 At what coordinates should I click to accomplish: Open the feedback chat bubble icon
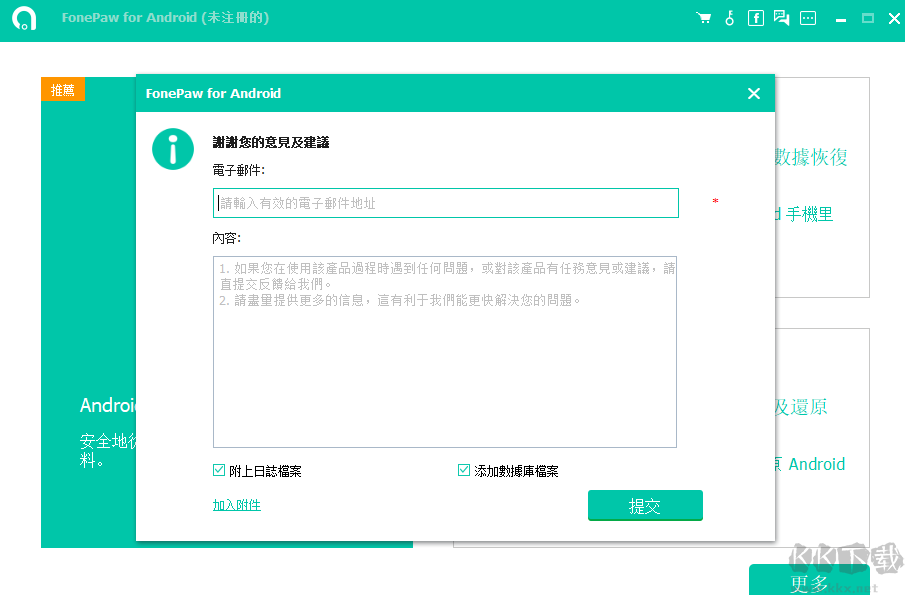pos(781,17)
